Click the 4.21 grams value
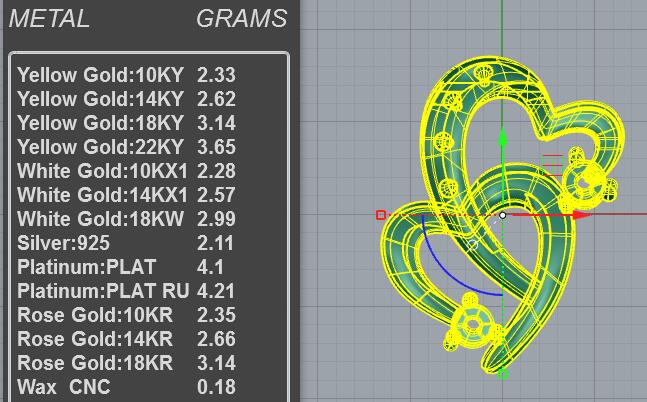 pyautogui.click(x=216, y=291)
